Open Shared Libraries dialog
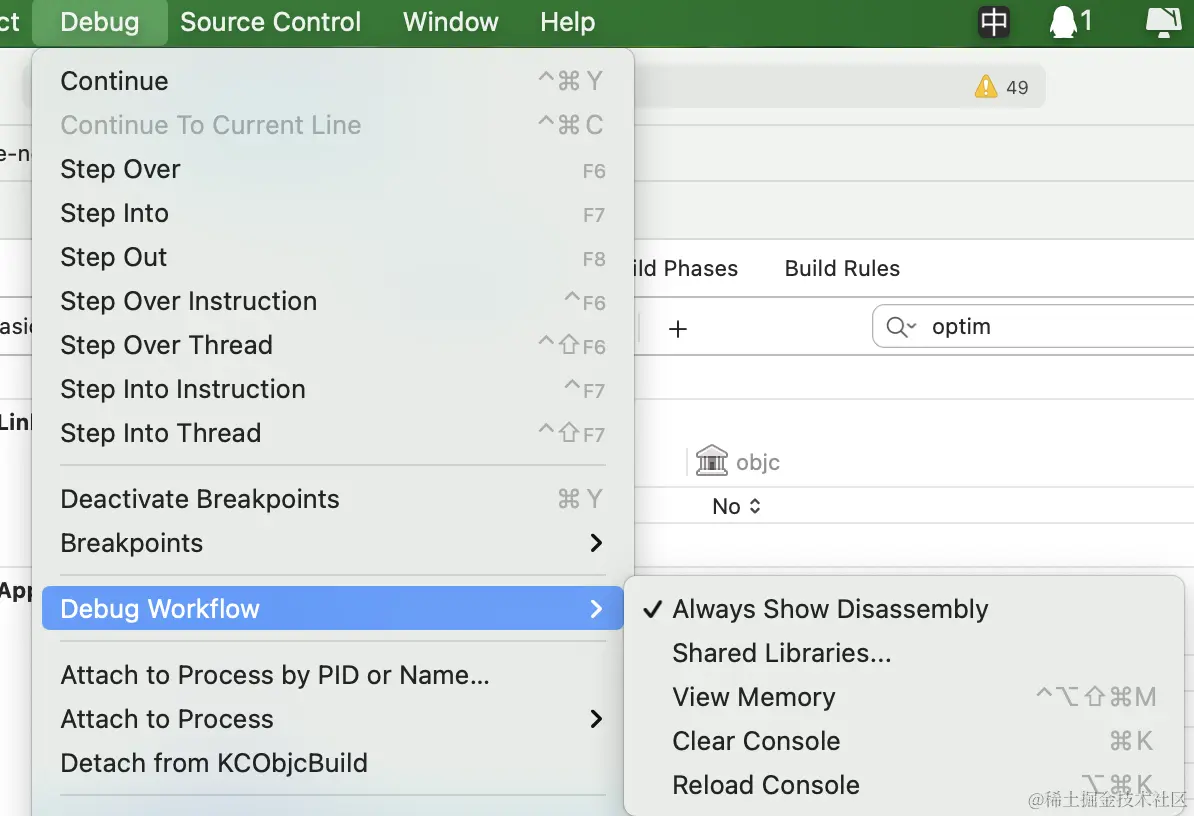 (781, 653)
